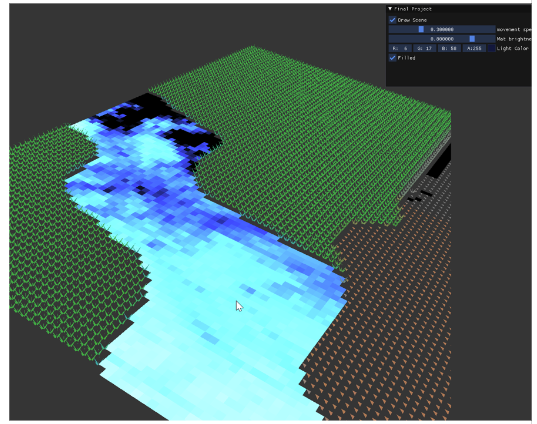Toggle the Draw Scene checkbox
The image size is (537, 424).
pyautogui.click(x=392, y=20)
